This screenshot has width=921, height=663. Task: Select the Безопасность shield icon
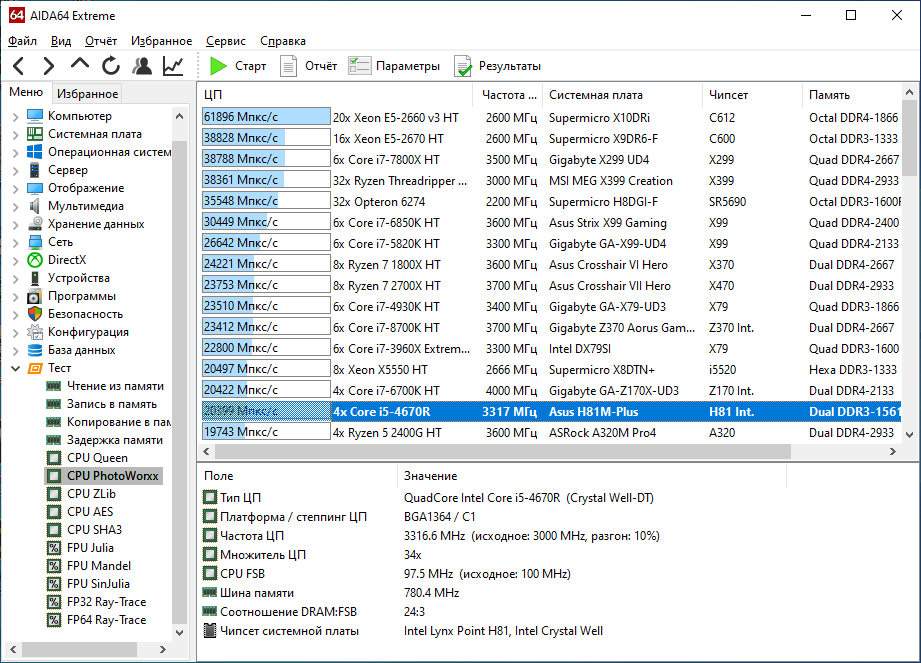(x=35, y=314)
